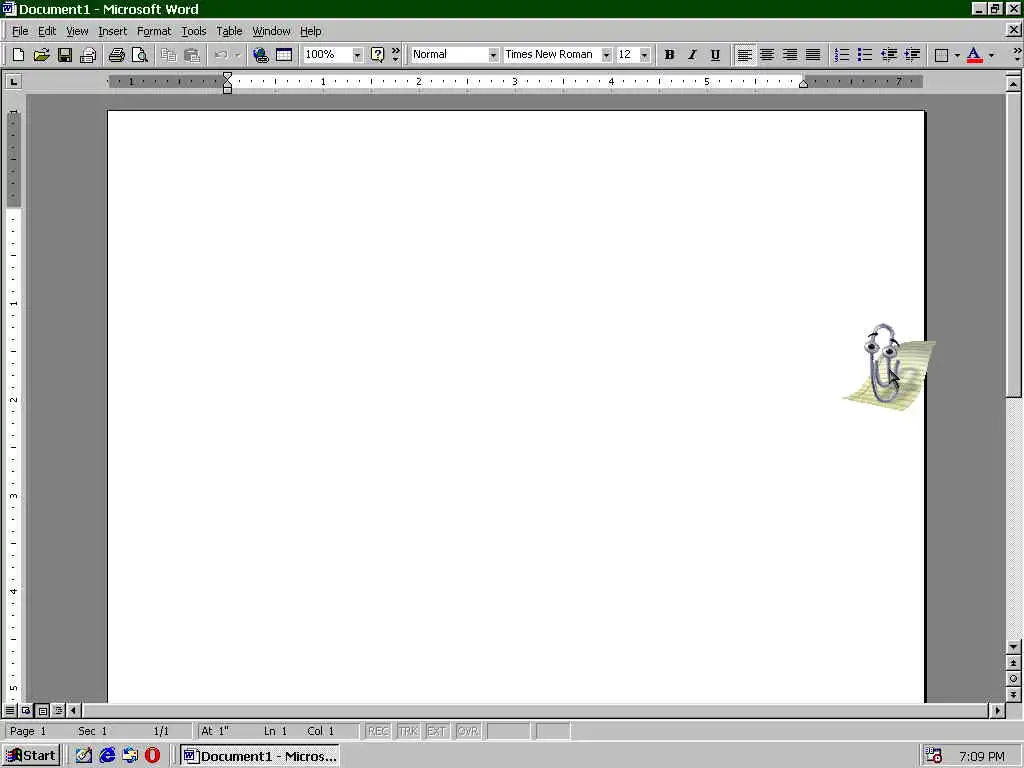Viewport: 1024px width, 768px height.
Task: Open Tables and Borders toolbar icon
Action: pos(284,55)
